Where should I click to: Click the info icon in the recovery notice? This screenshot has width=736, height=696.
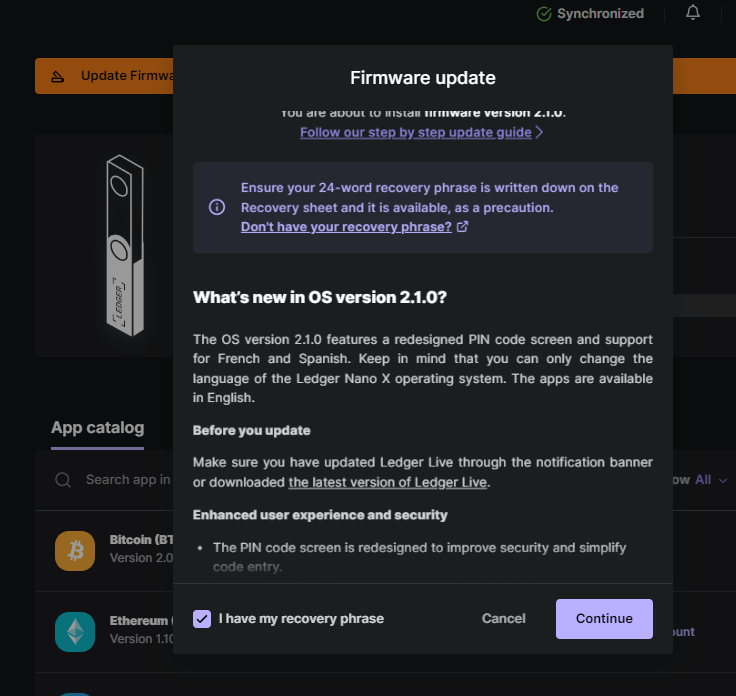point(216,207)
